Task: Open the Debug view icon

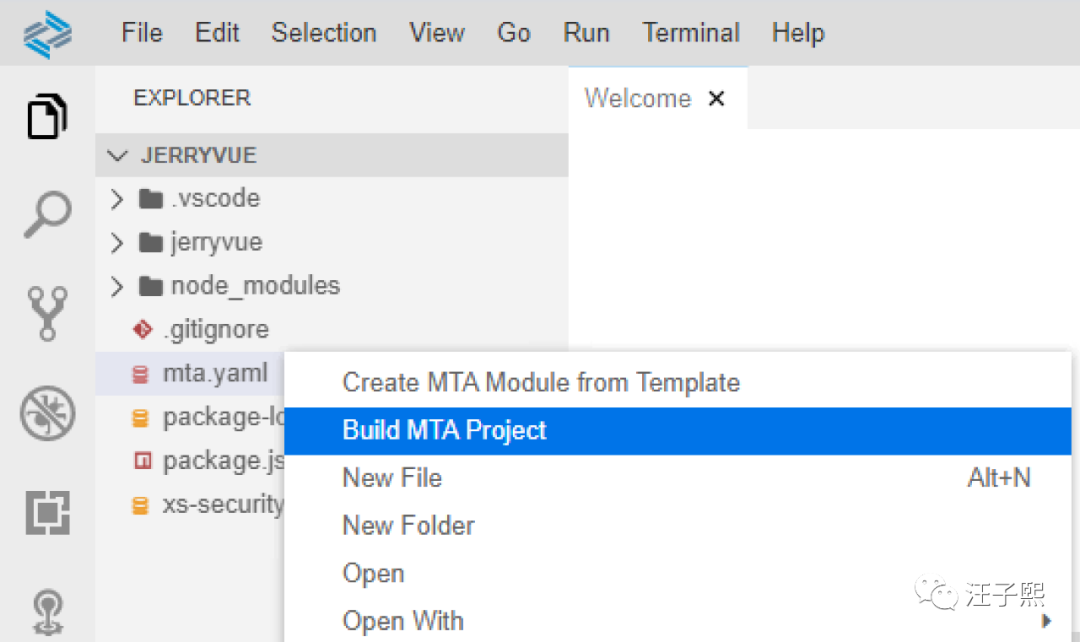Action: pos(47,414)
